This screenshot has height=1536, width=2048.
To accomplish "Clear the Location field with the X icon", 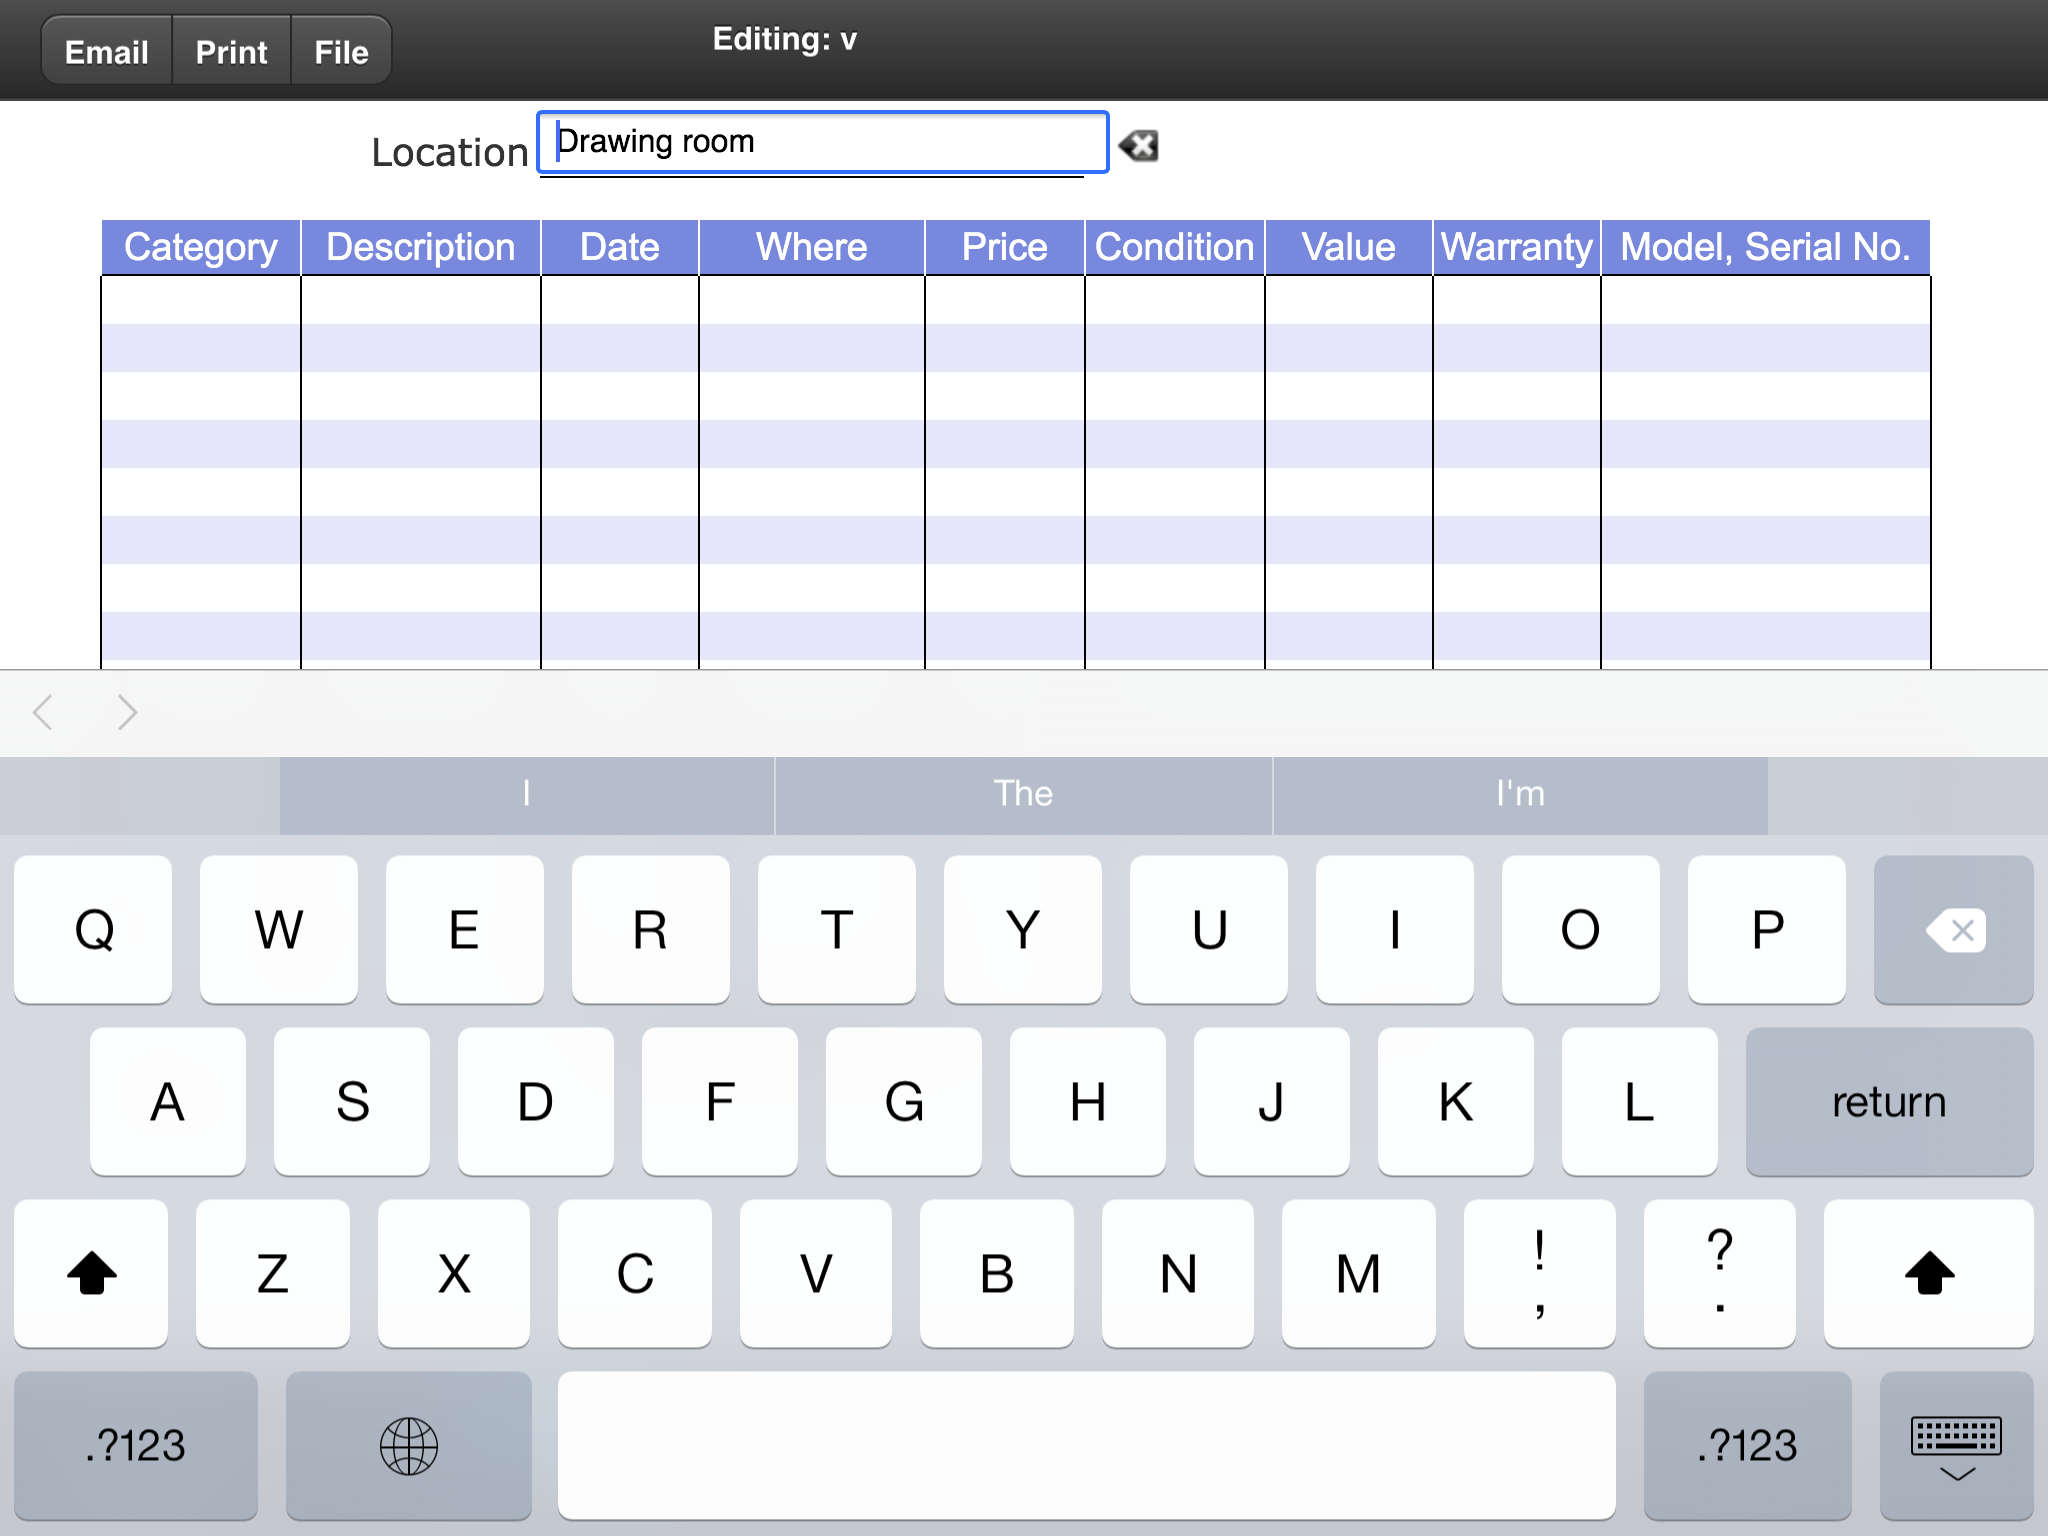I will tap(1138, 146).
